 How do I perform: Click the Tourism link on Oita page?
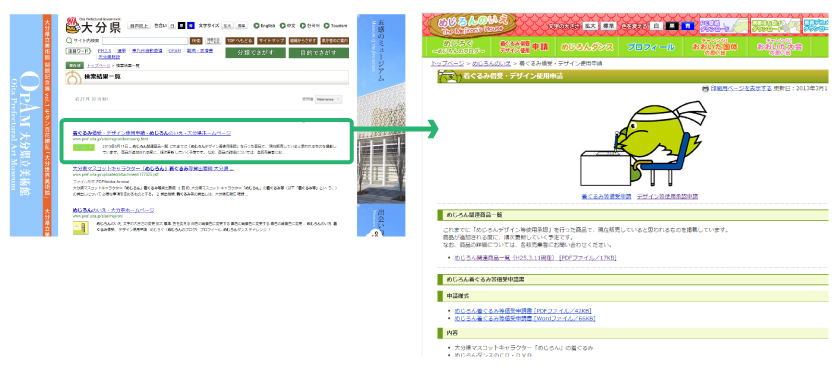click(335, 25)
